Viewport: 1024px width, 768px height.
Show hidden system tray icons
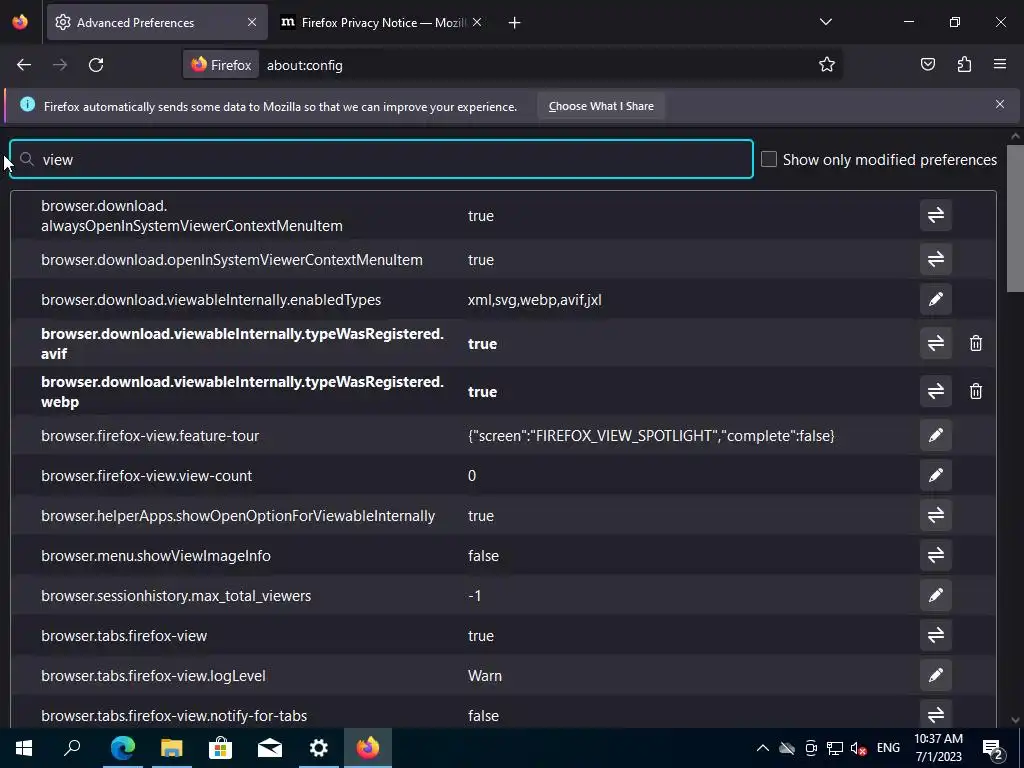tap(762, 748)
